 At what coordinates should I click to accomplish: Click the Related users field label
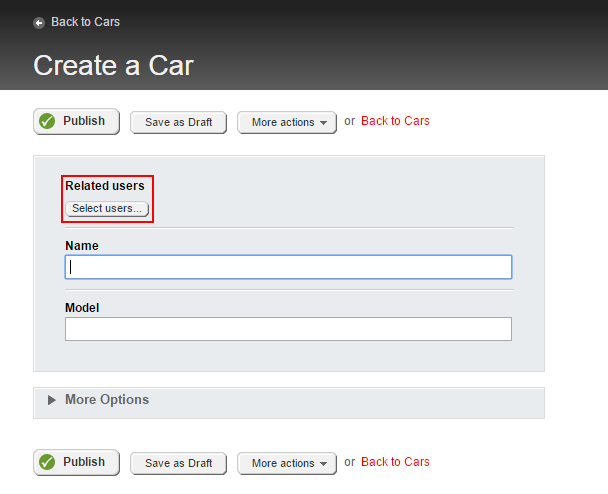(104, 186)
